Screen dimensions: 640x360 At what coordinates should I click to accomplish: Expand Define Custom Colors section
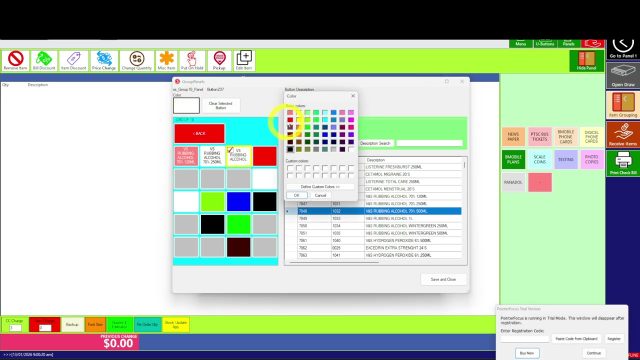(x=320, y=187)
